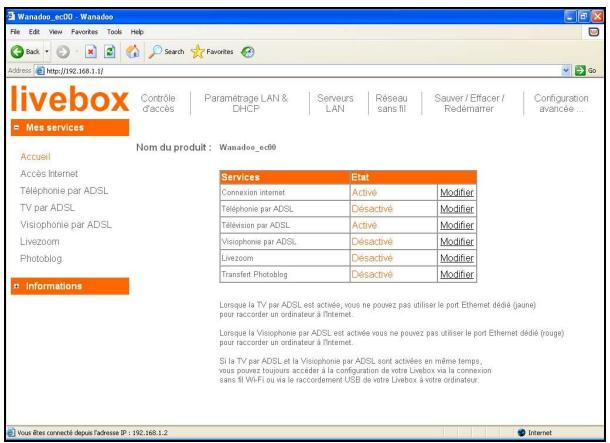This screenshot has height=443, width=610.
Task: Collapse the Mes services panel
Action: [16, 127]
